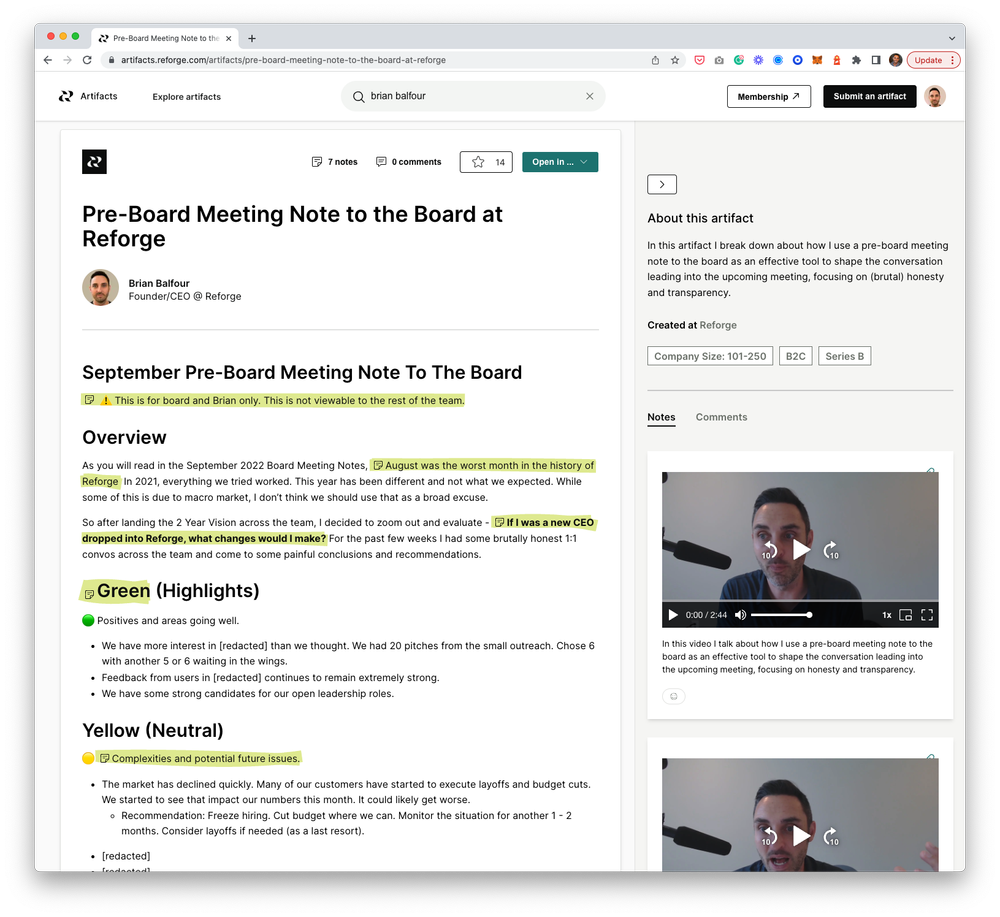
Task: Focus the search field containing brian balfour
Action: pyautogui.click(x=472, y=96)
